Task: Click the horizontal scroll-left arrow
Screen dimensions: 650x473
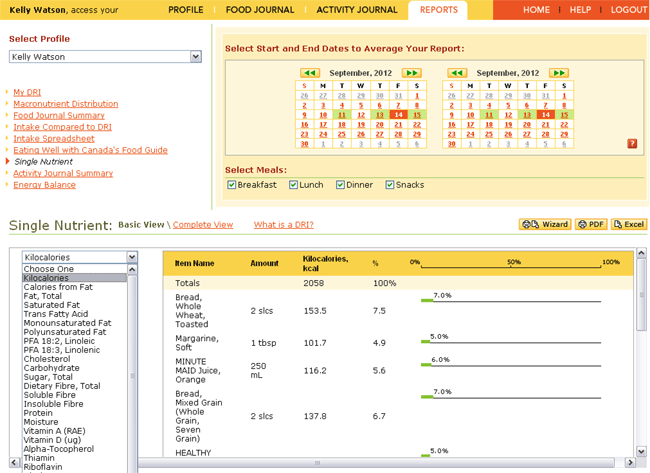Action: coord(15,462)
